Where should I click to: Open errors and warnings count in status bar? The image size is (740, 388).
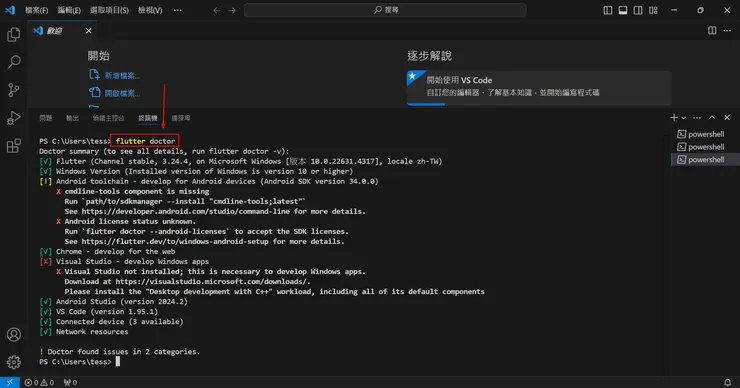[x=39, y=382]
